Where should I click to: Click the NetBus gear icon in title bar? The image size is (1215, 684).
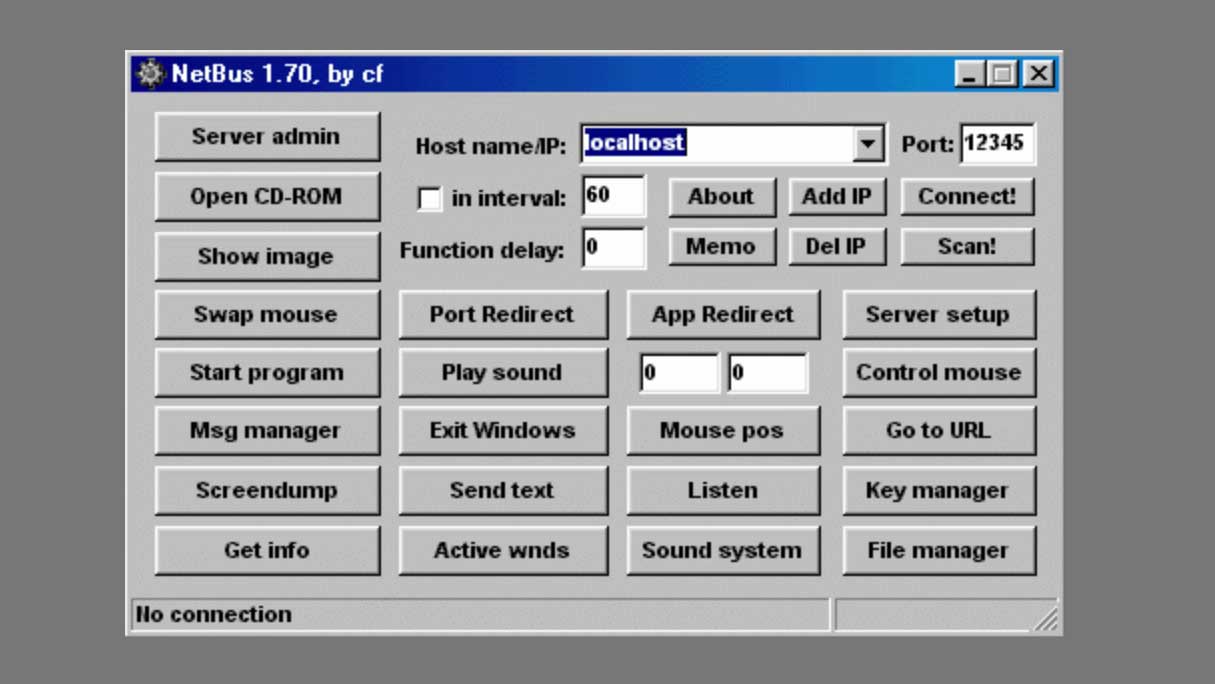point(150,74)
